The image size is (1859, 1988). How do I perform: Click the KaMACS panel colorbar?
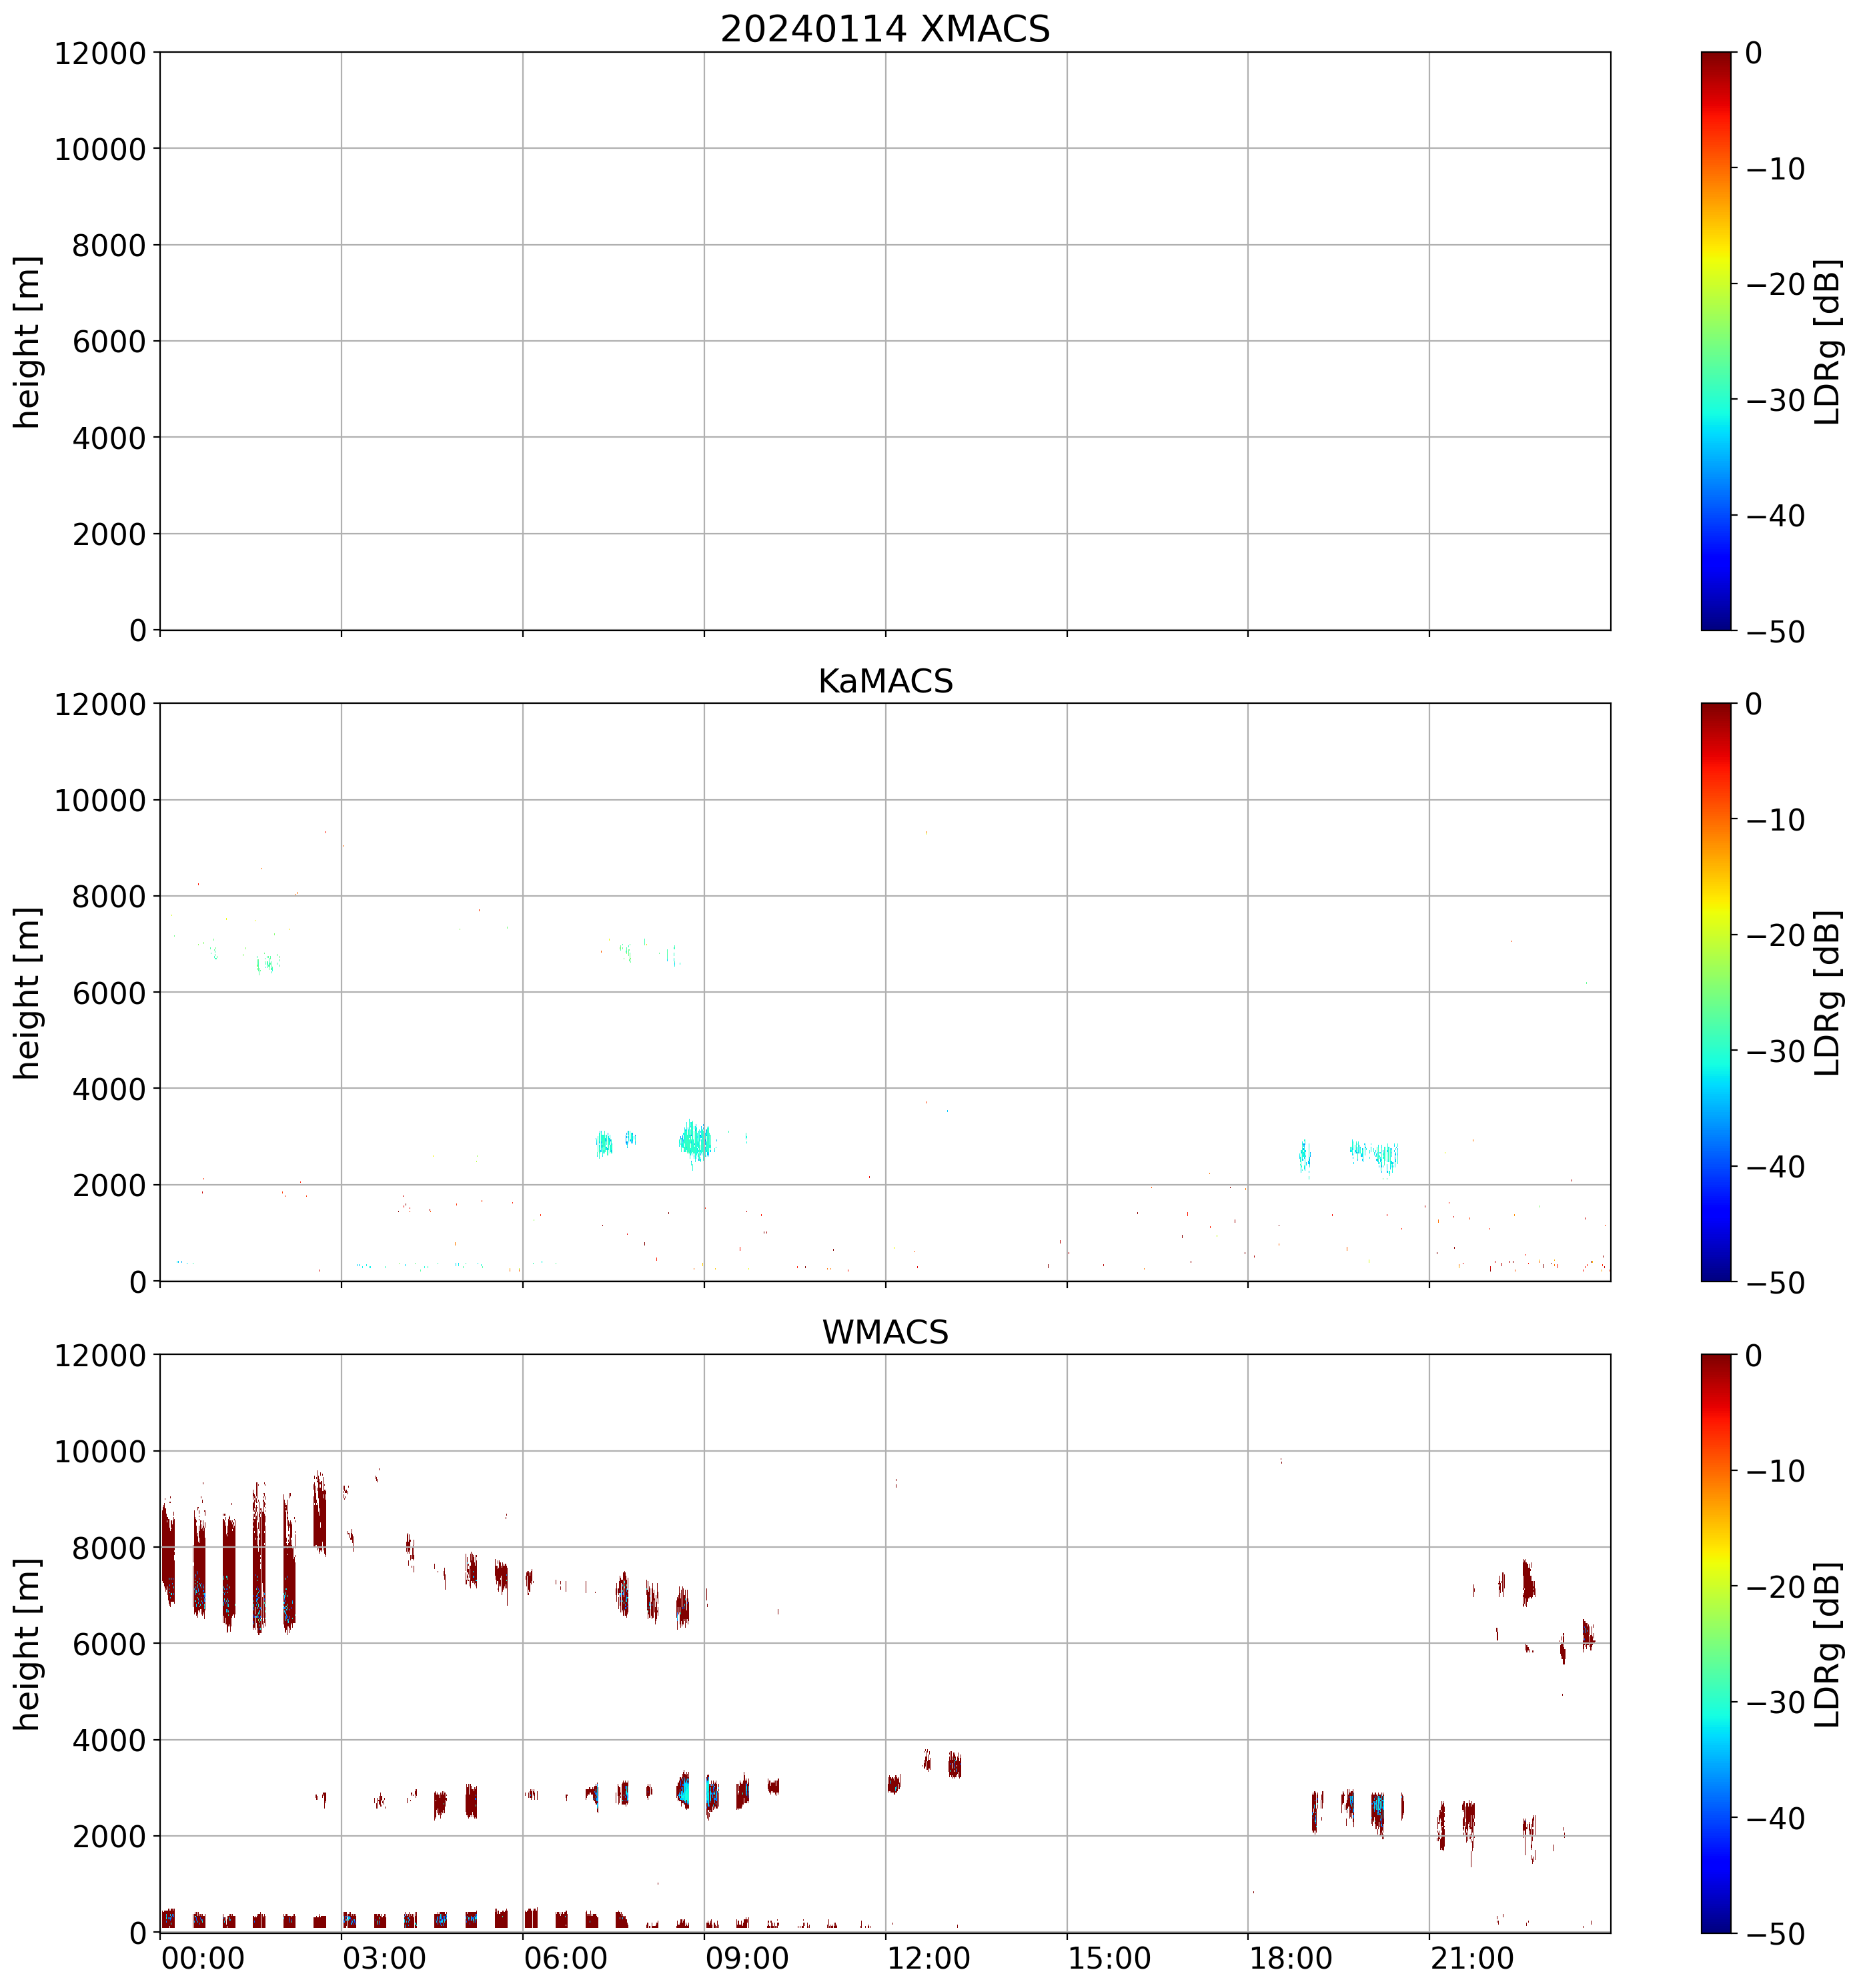(1716, 992)
